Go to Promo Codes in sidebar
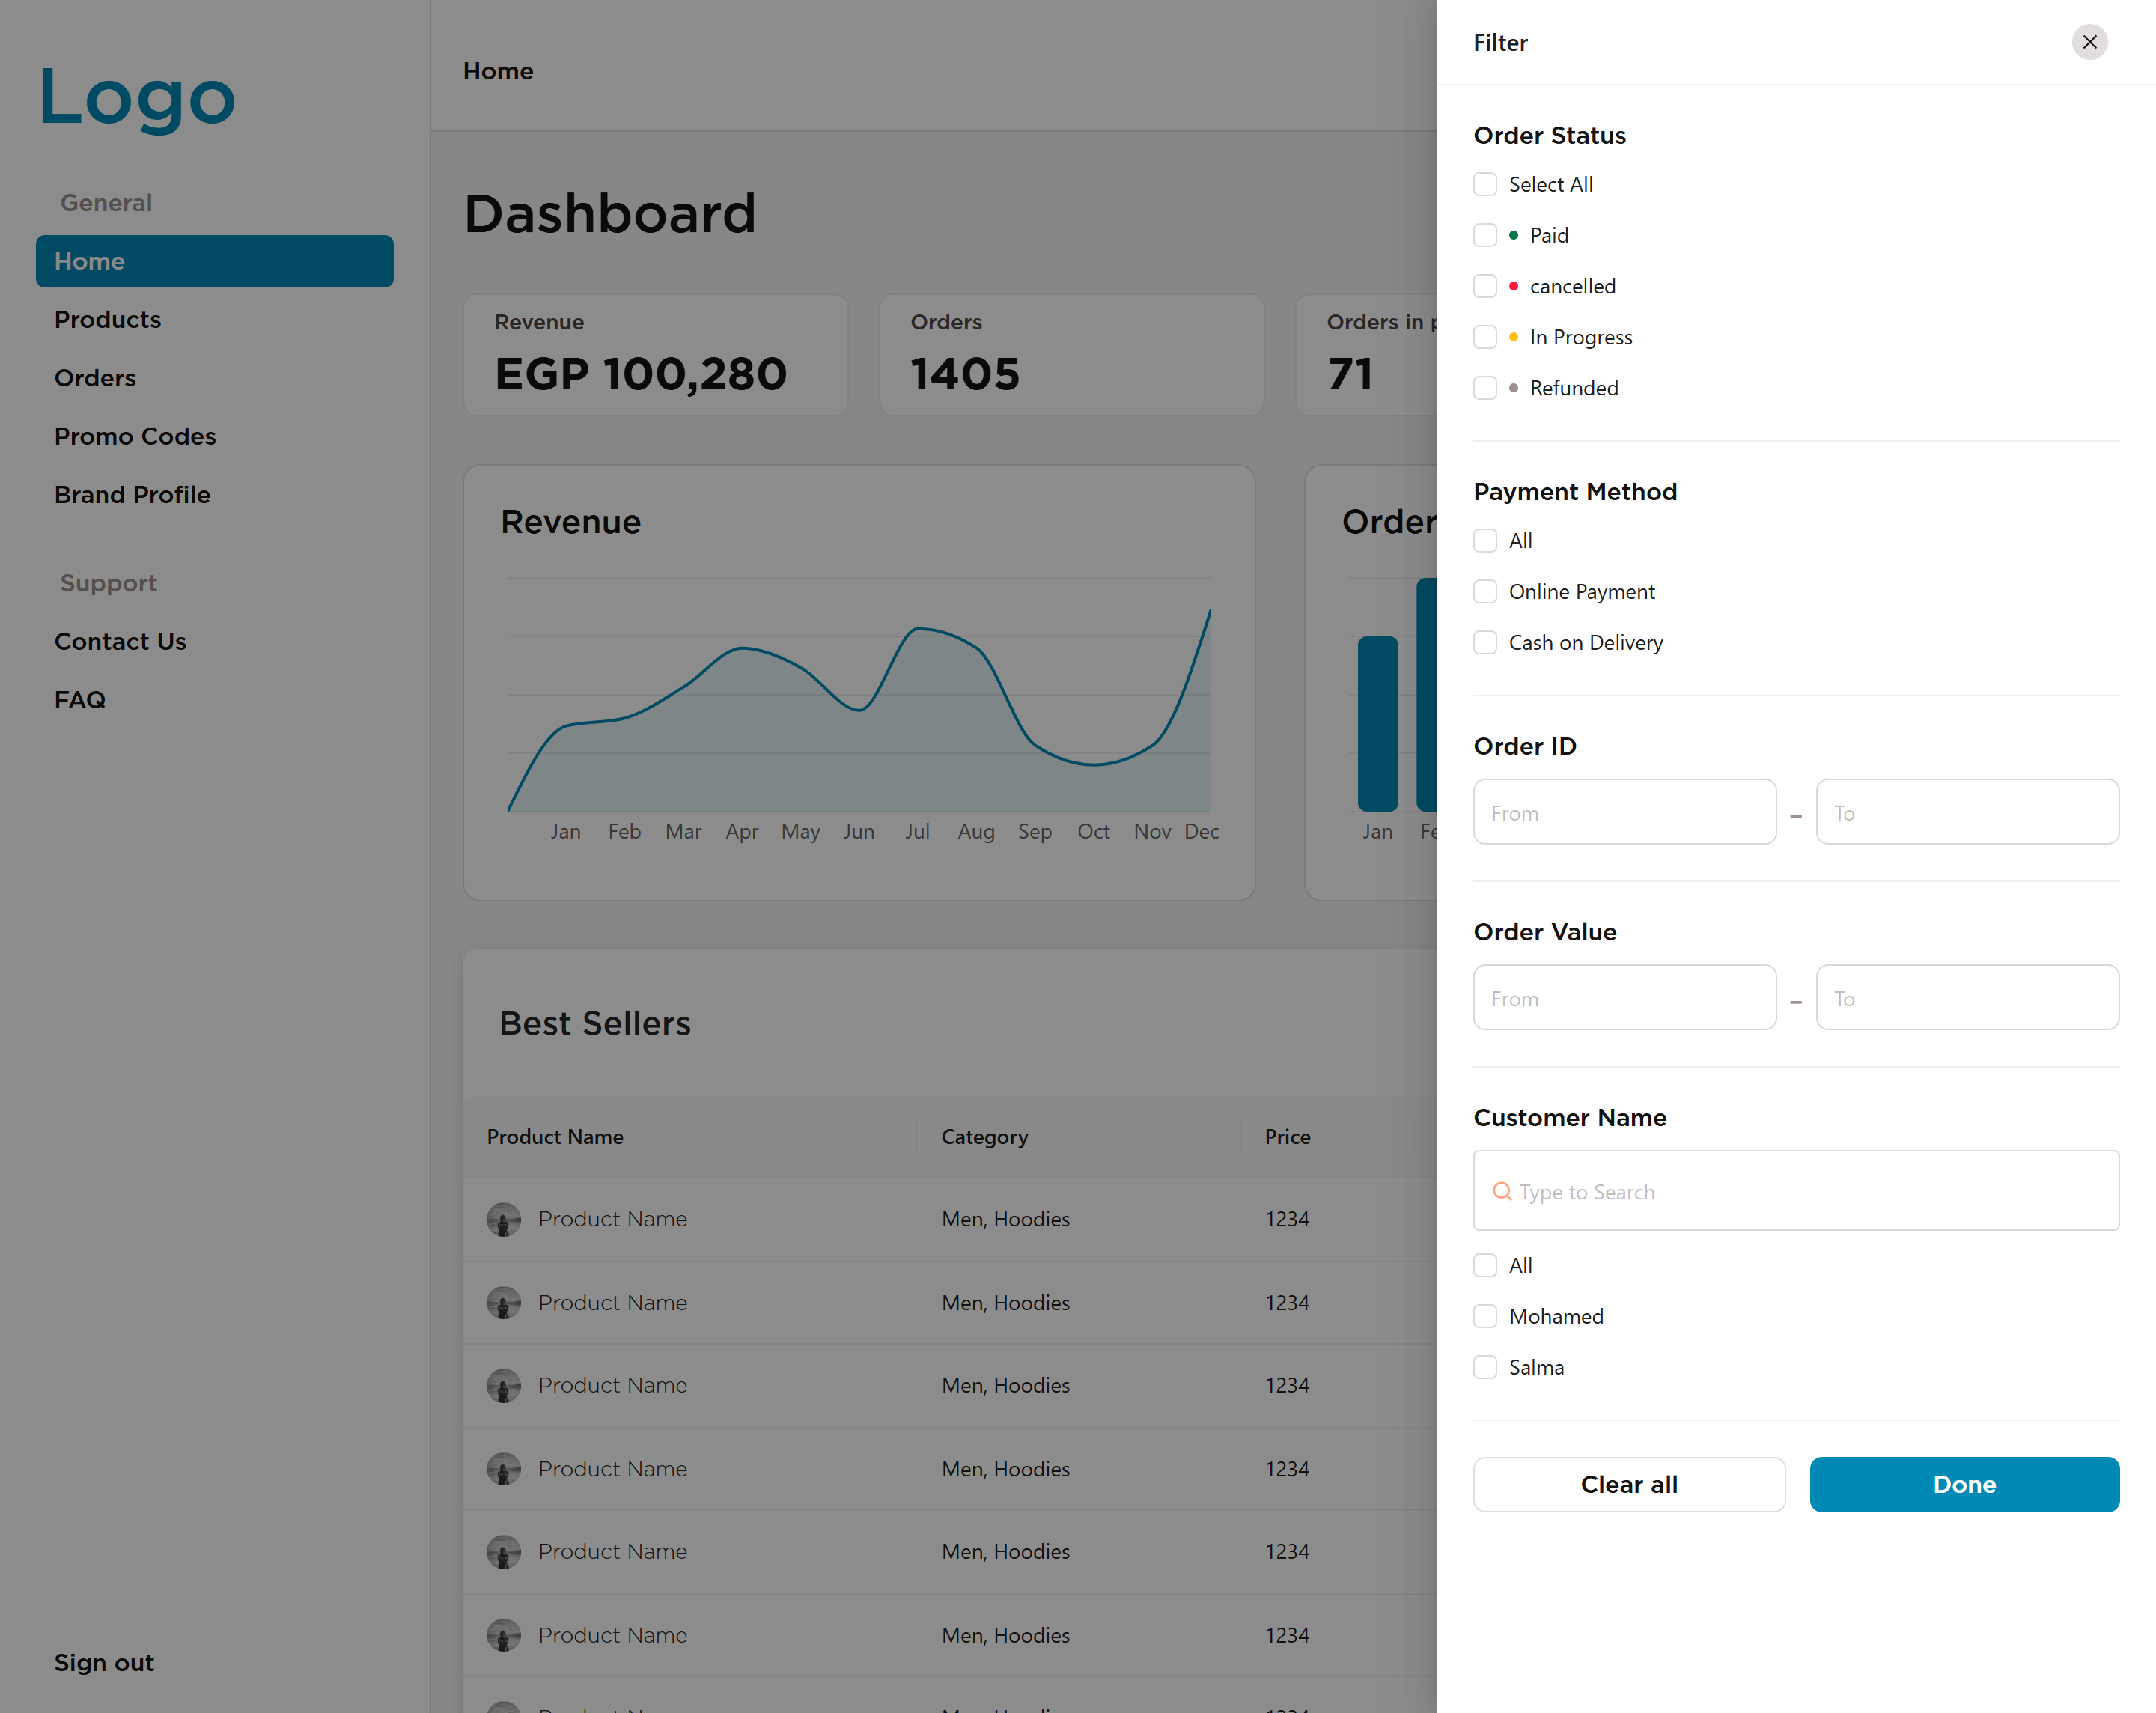Screen dimensions: 2156x1713 click(135, 436)
